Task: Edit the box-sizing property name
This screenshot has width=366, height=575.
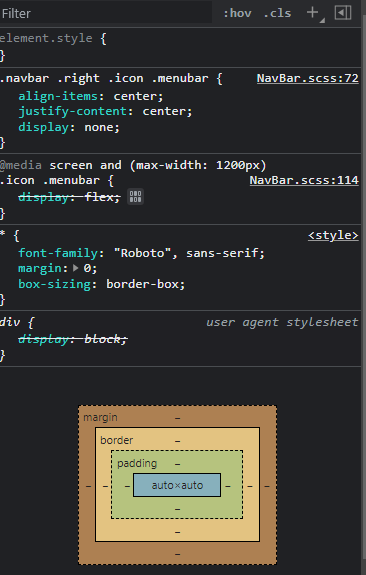Action: [55, 284]
